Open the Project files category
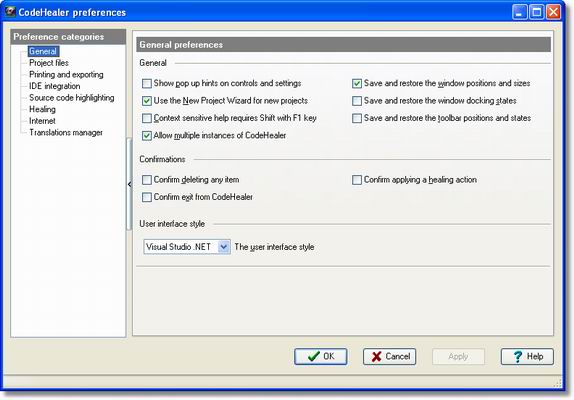Screen dimensions: 574x400 [x=49, y=63]
